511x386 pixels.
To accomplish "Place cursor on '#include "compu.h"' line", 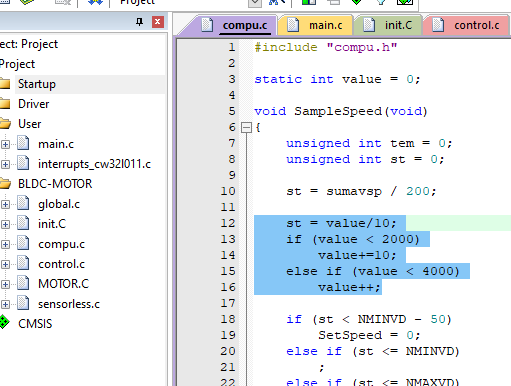I will coord(326,47).
